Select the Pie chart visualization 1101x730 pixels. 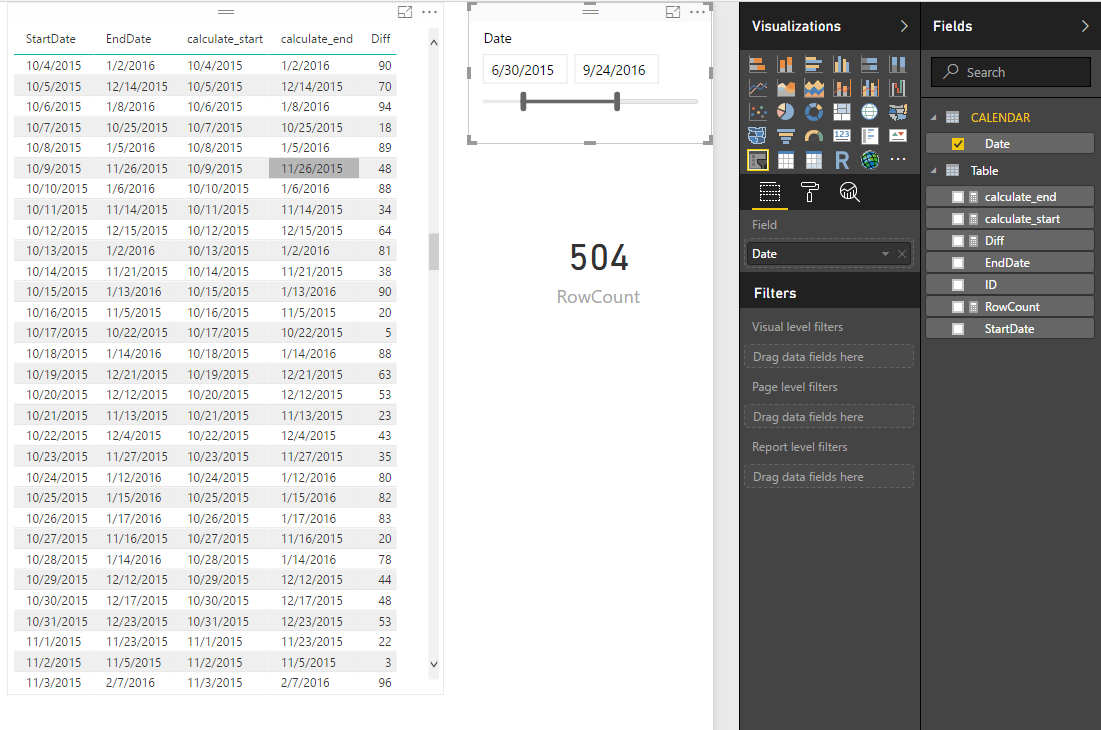point(786,112)
